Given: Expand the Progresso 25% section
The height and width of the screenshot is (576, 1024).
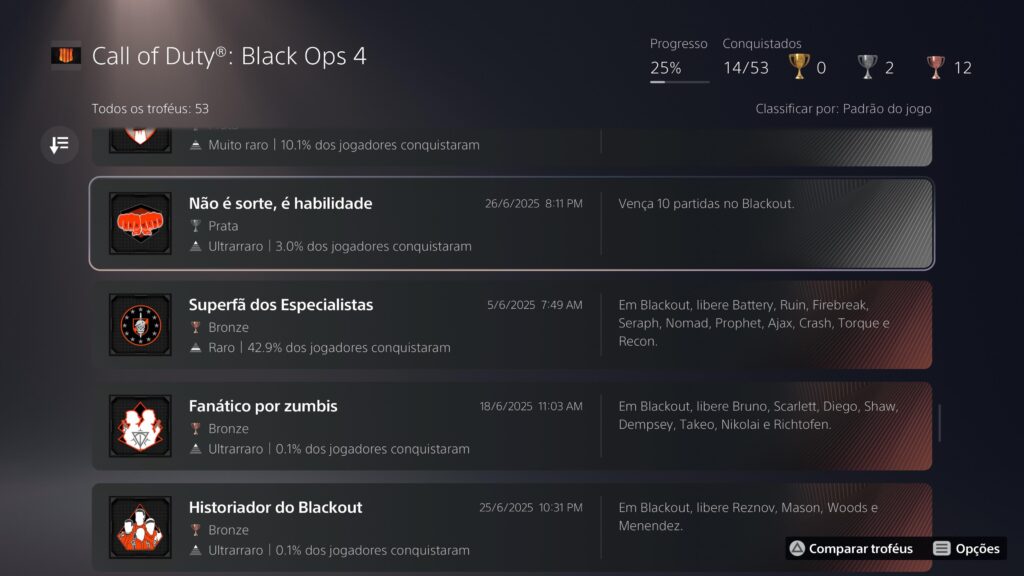Looking at the screenshot, I should [679, 57].
